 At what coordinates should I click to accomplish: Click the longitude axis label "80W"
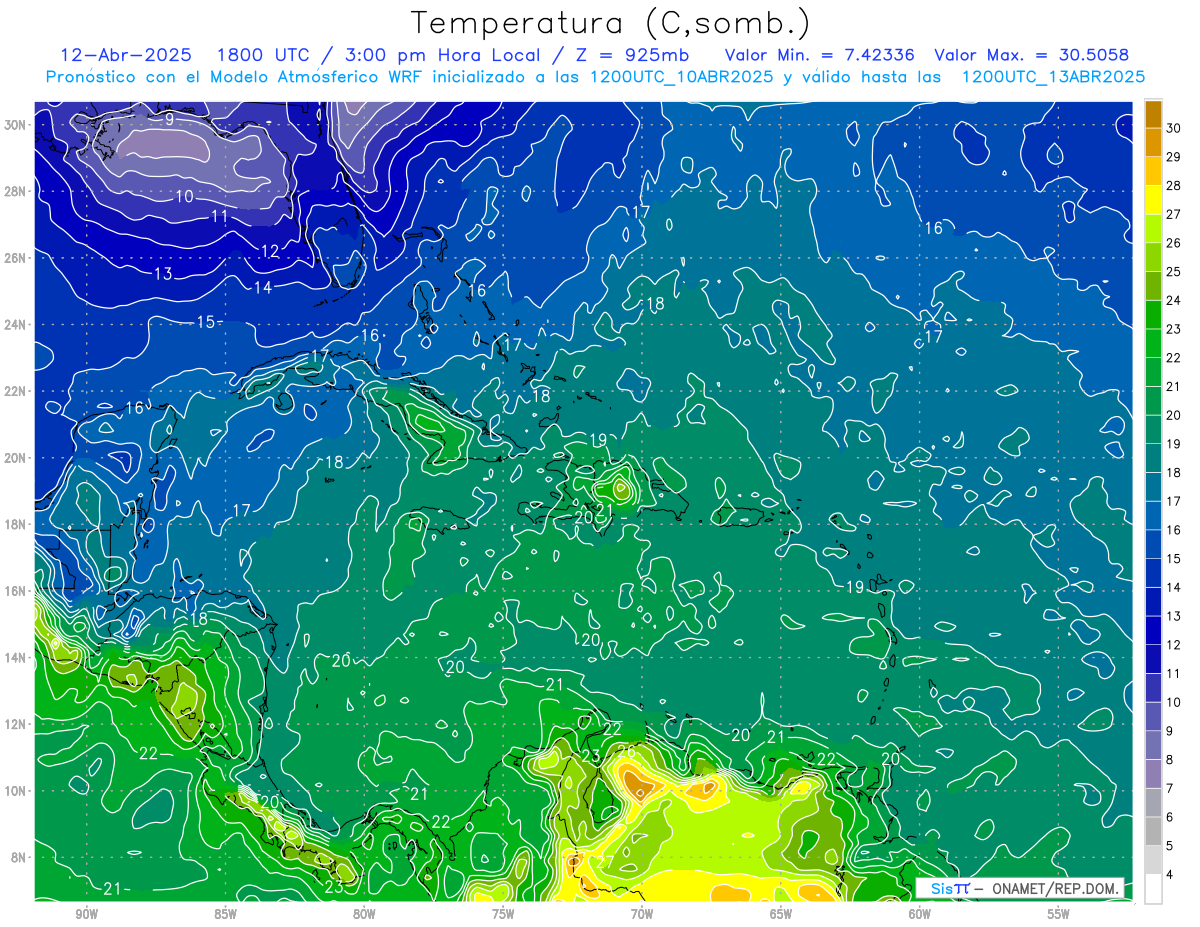365,913
